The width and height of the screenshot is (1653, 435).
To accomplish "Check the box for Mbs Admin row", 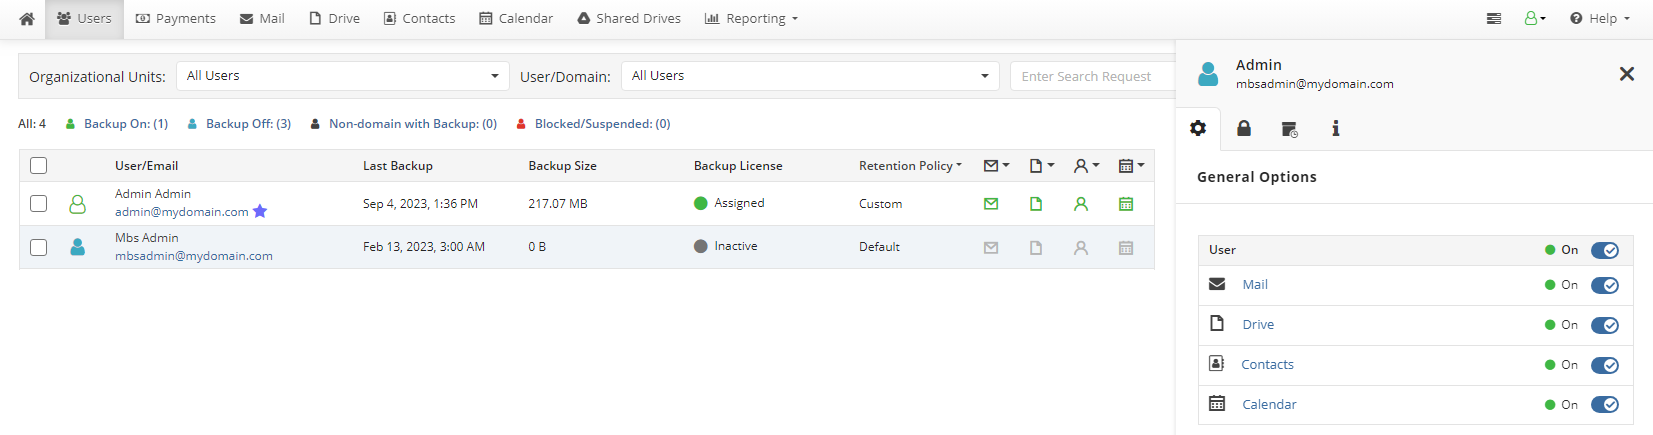I will click(39, 247).
